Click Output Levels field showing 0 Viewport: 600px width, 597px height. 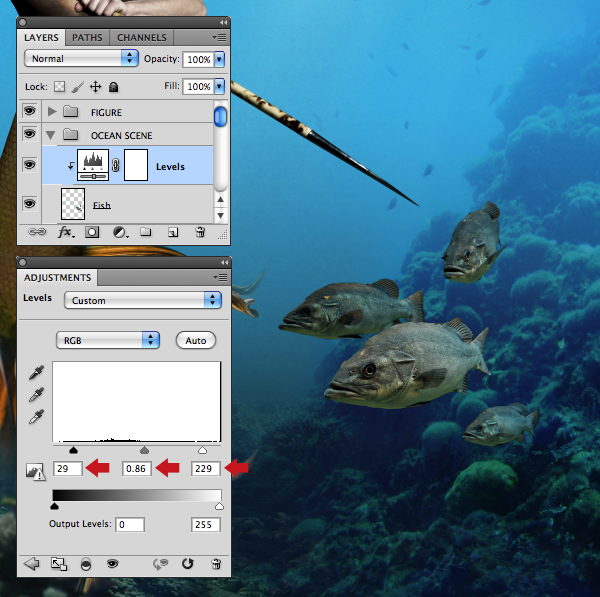130,524
